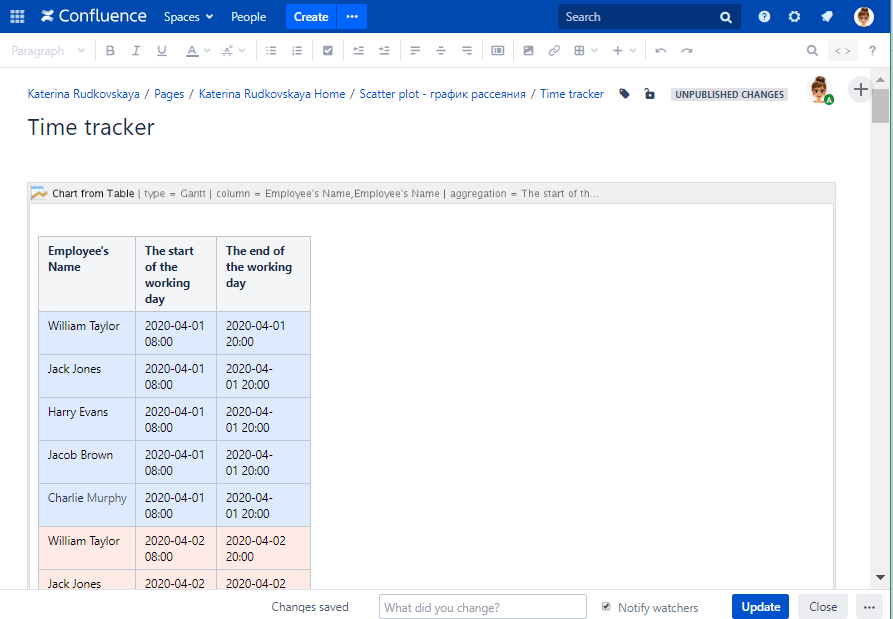Screen dimensions: 893x619
Task: Toggle bold formatting in the editor toolbar
Action: pyautogui.click(x=110, y=50)
